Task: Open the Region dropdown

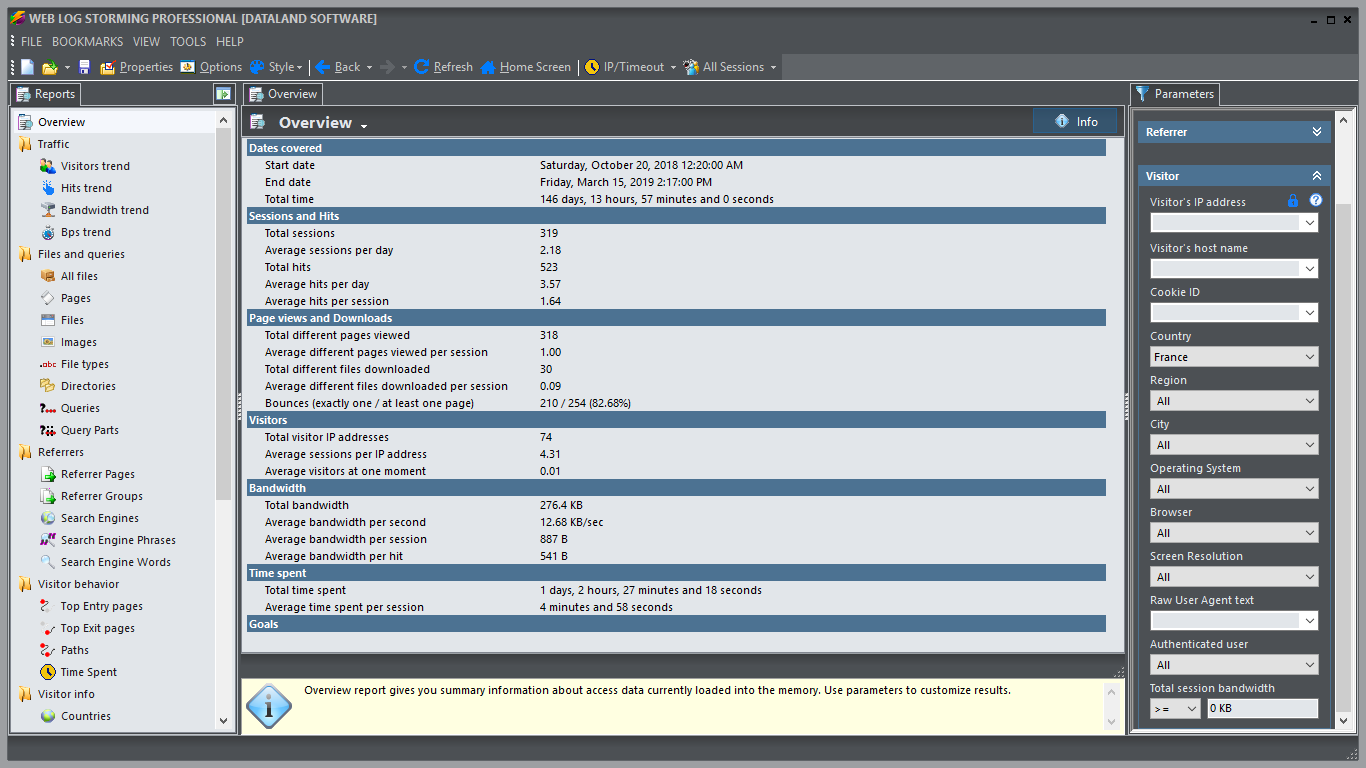Action: pos(1234,401)
